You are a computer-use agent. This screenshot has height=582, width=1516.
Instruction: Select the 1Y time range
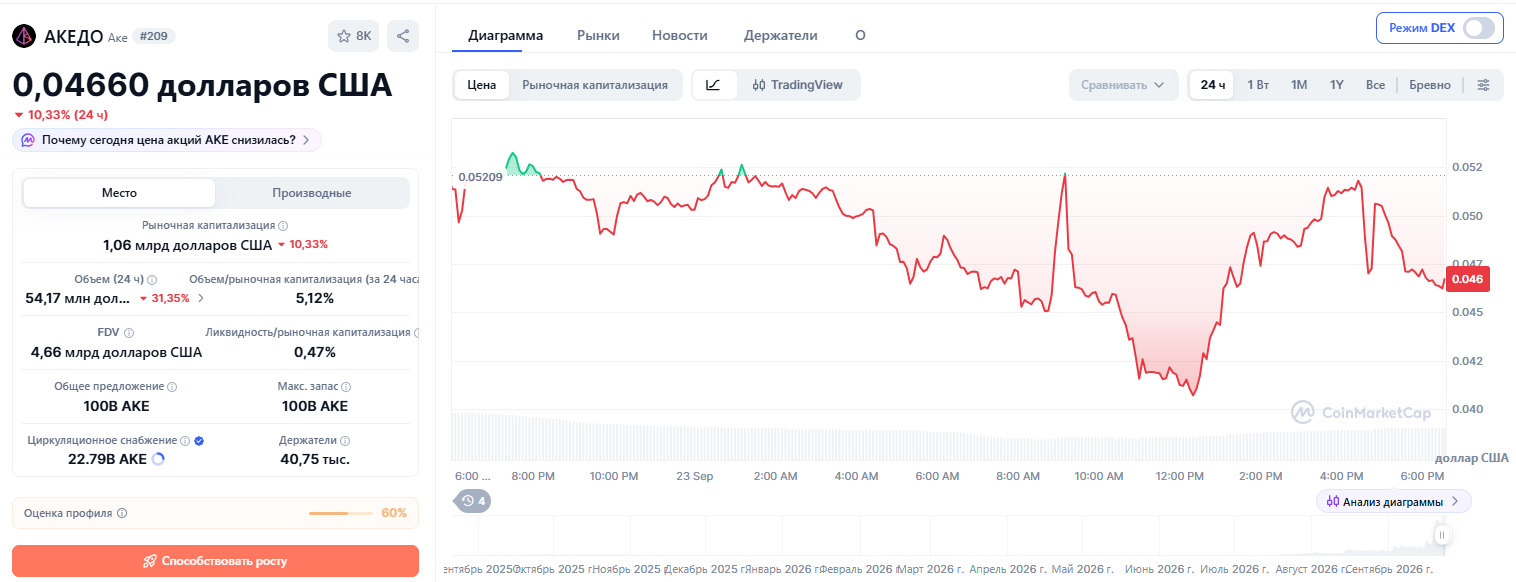pyautogui.click(x=1337, y=85)
